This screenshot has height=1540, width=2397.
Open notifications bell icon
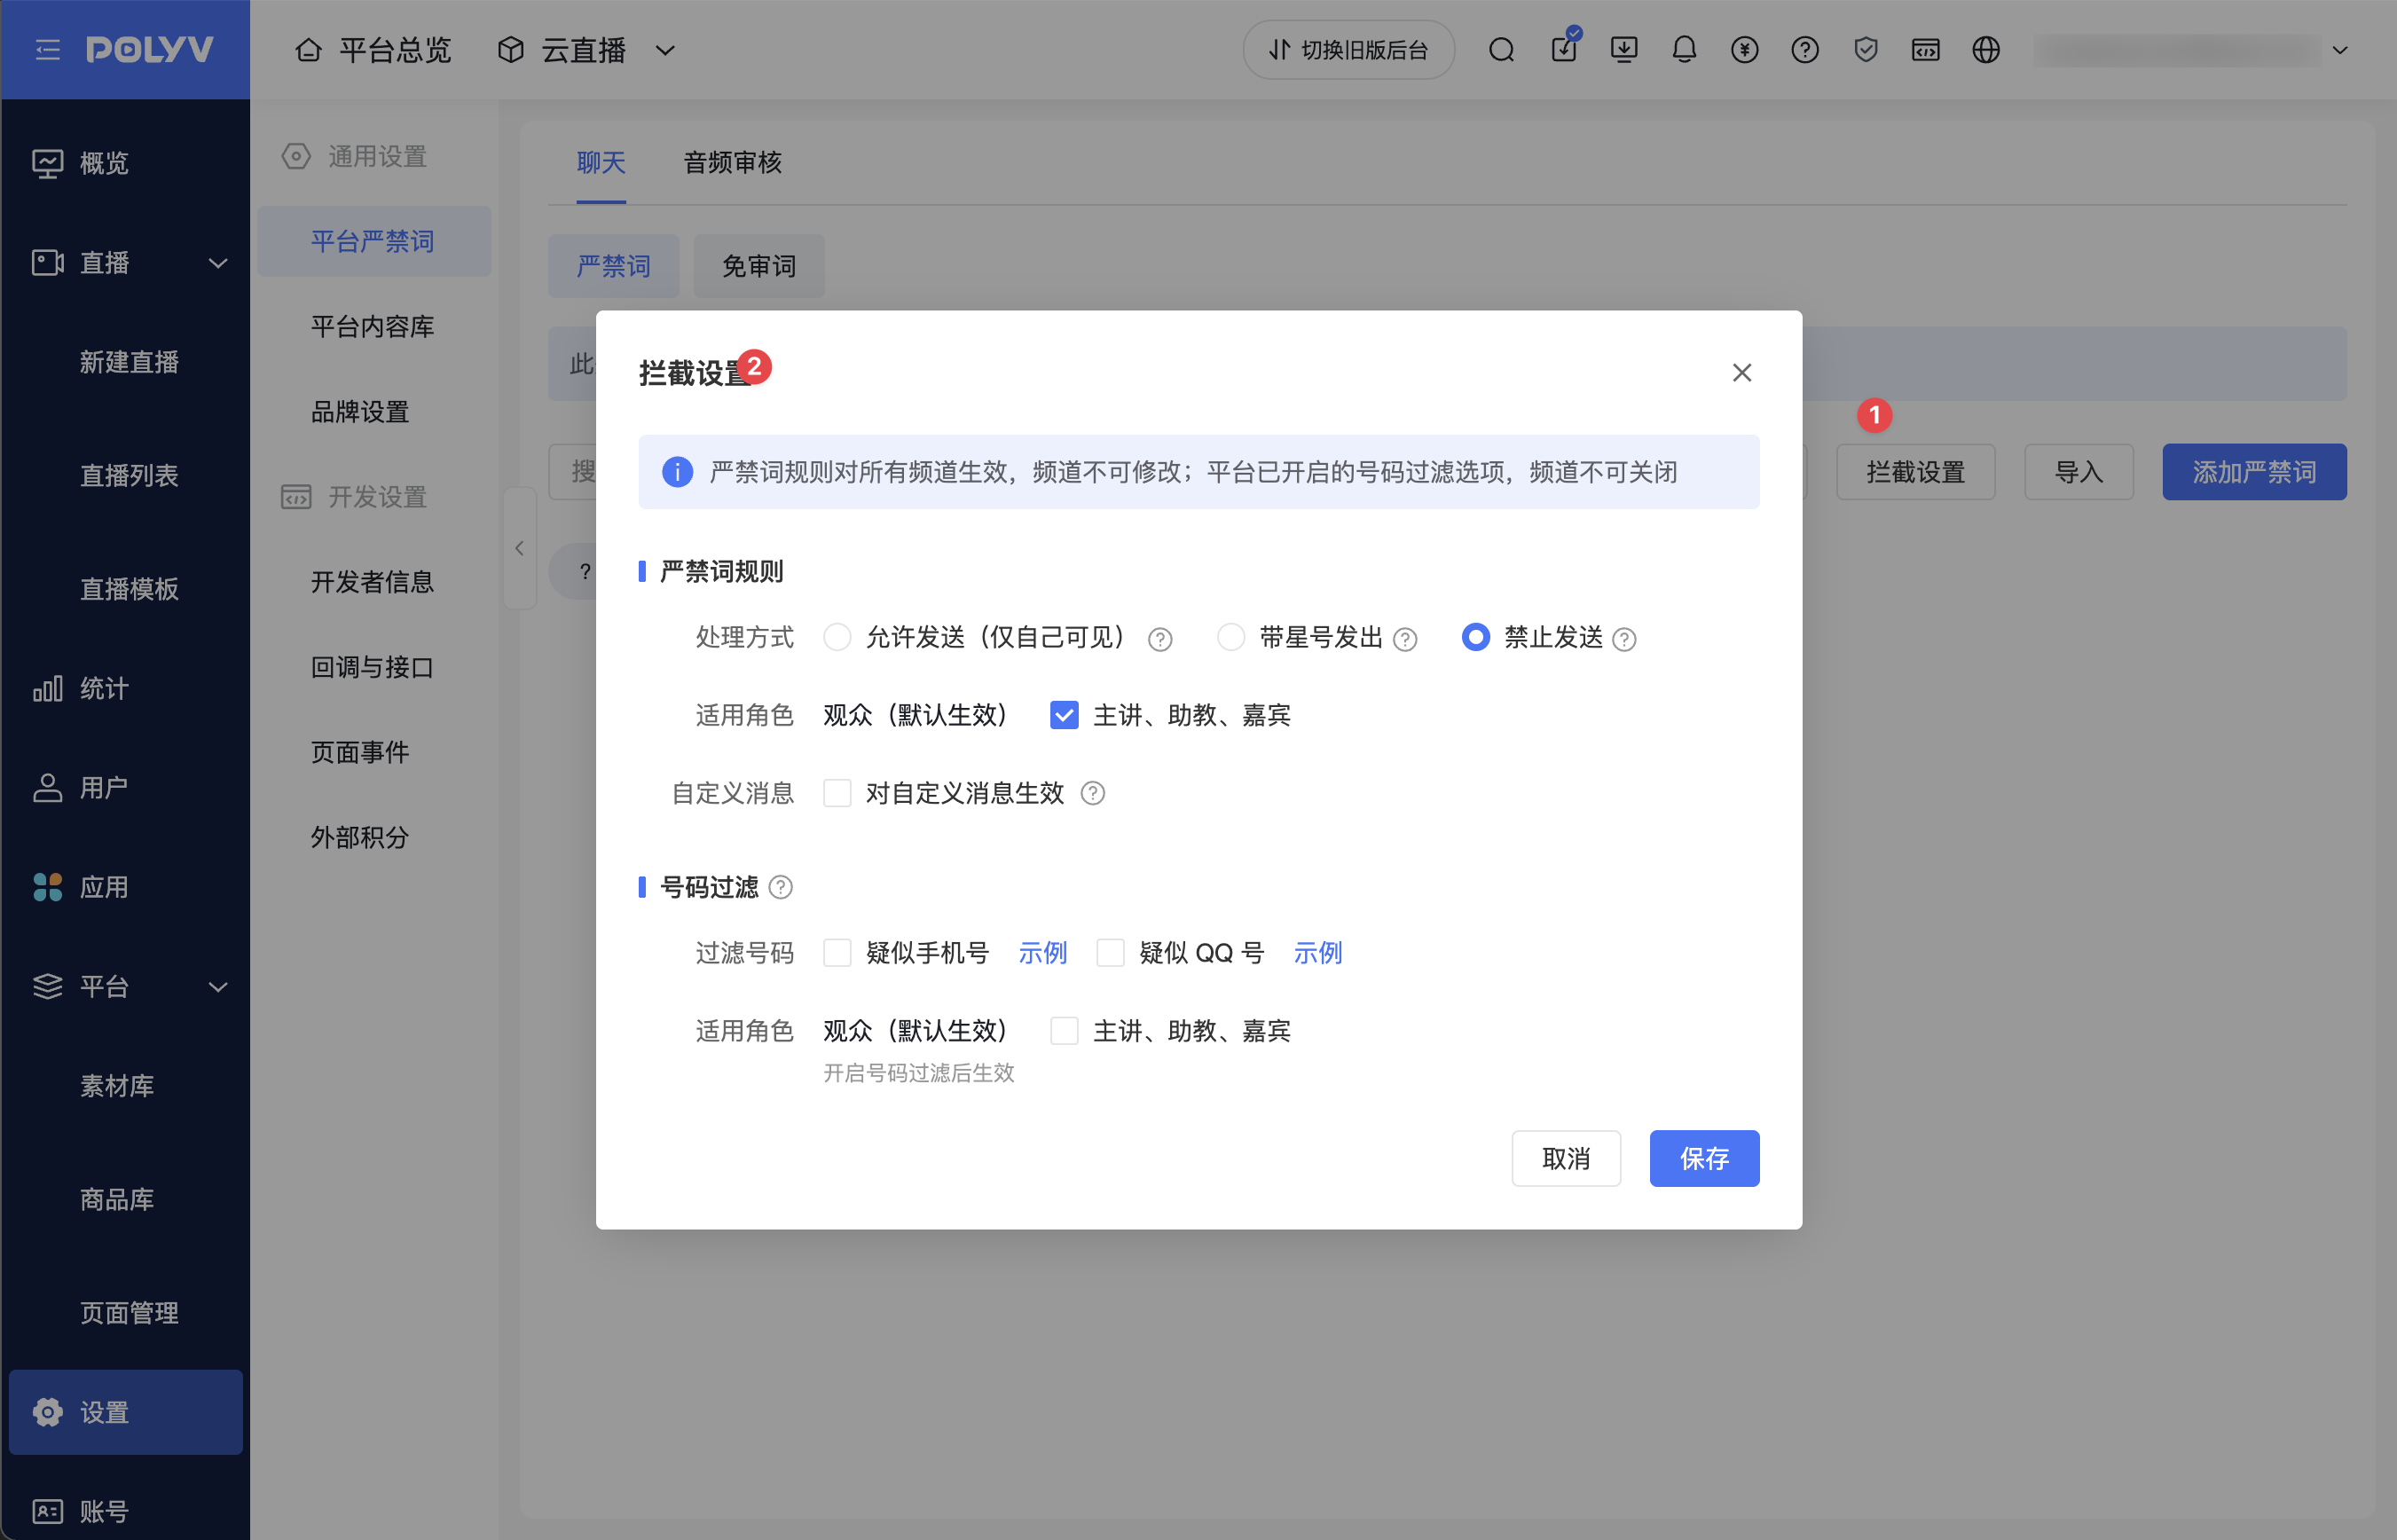(1684, 49)
